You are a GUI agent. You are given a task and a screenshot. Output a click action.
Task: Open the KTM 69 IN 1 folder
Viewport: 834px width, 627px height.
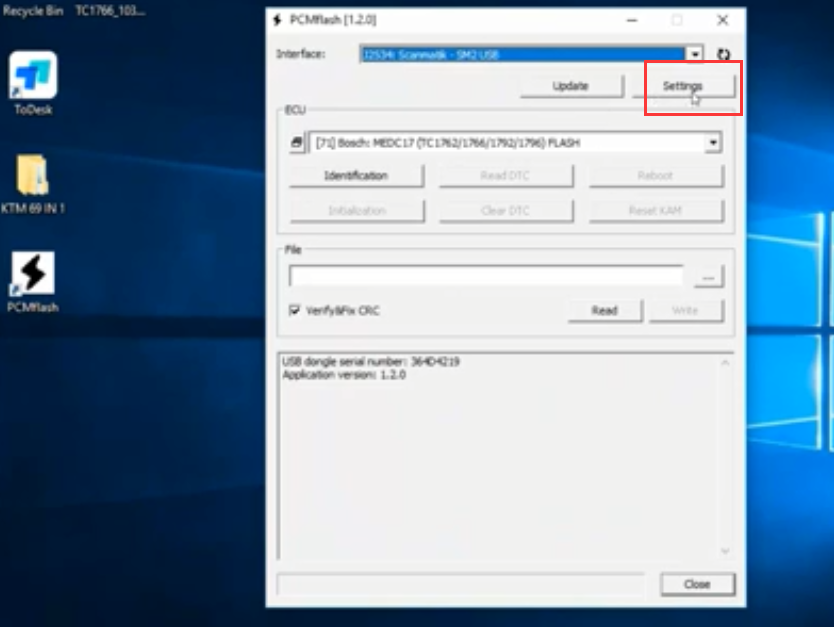point(32,183)
